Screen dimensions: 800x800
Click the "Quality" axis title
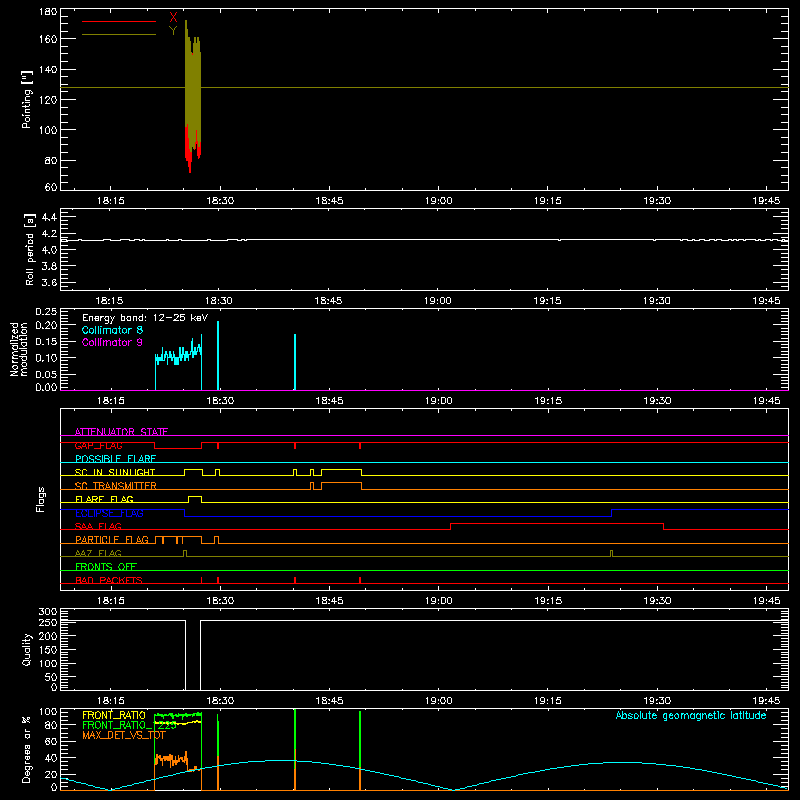[27, 650]
